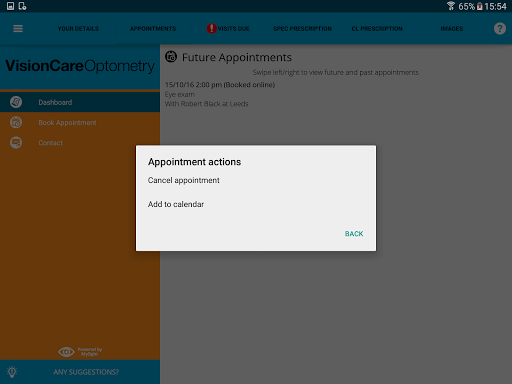Screen dimensions: 512x384
Task: Open the Visits Due tab
Action: click(x=233, y=29)
